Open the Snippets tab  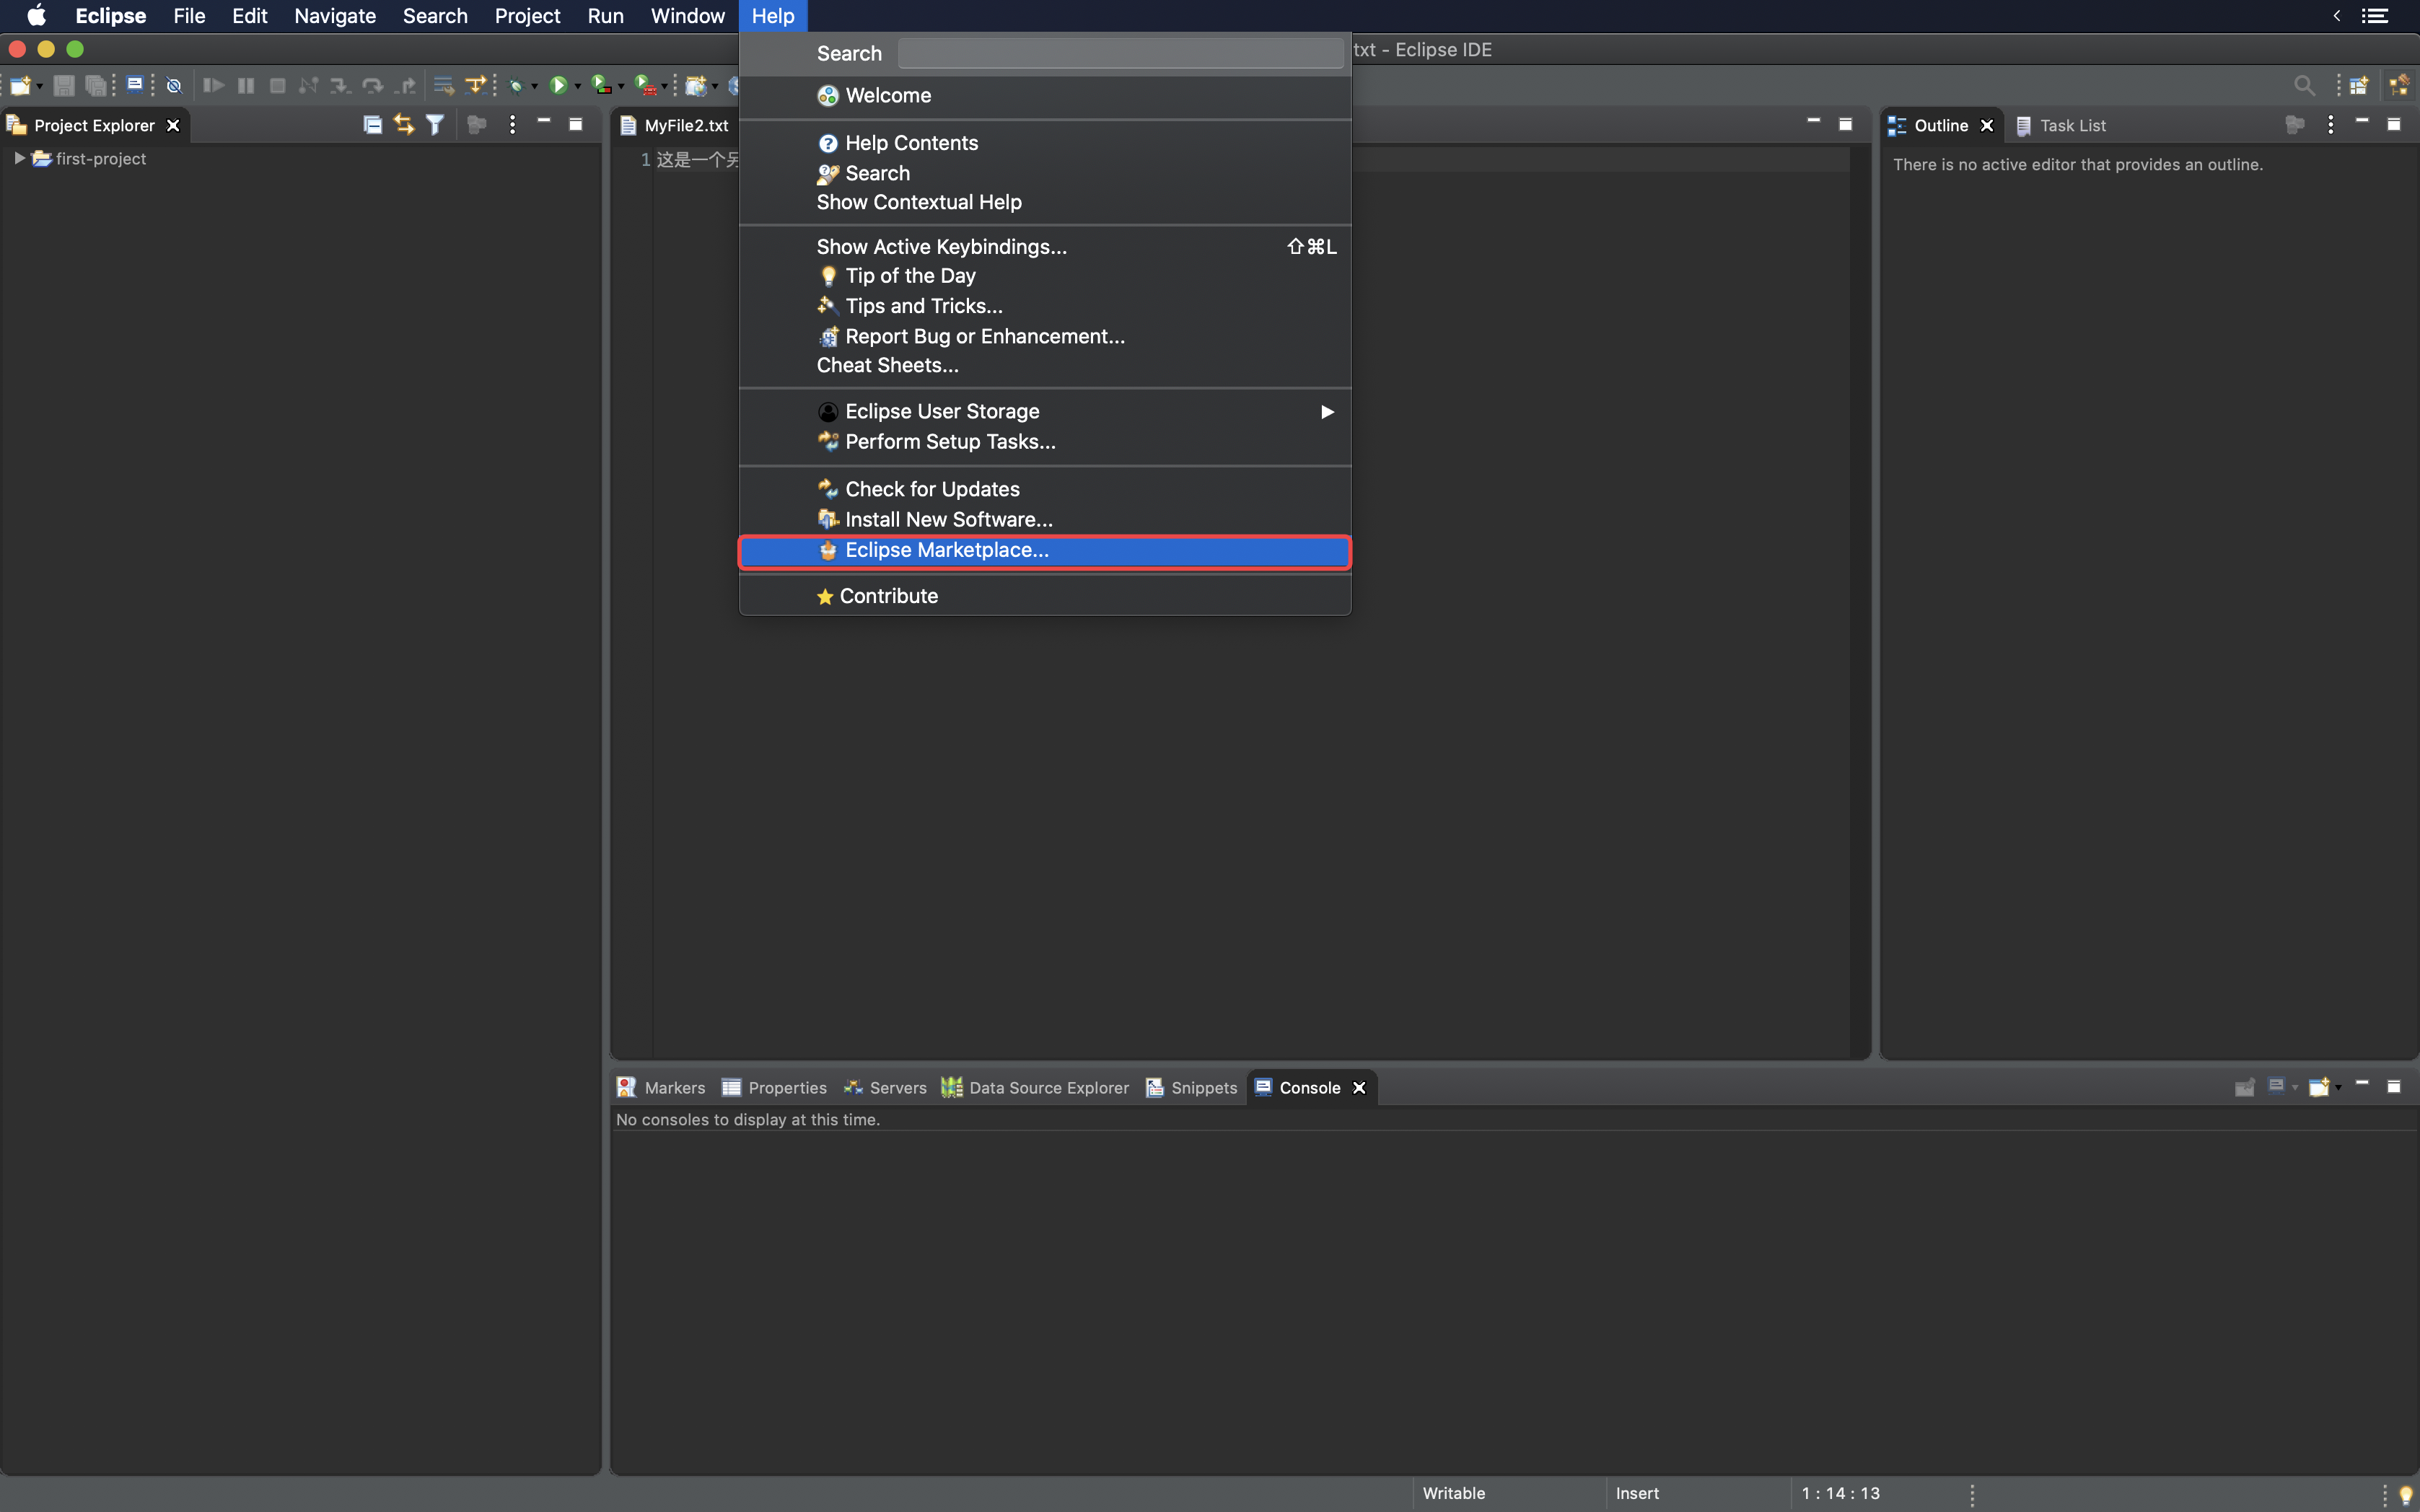pos(1191,1087)
